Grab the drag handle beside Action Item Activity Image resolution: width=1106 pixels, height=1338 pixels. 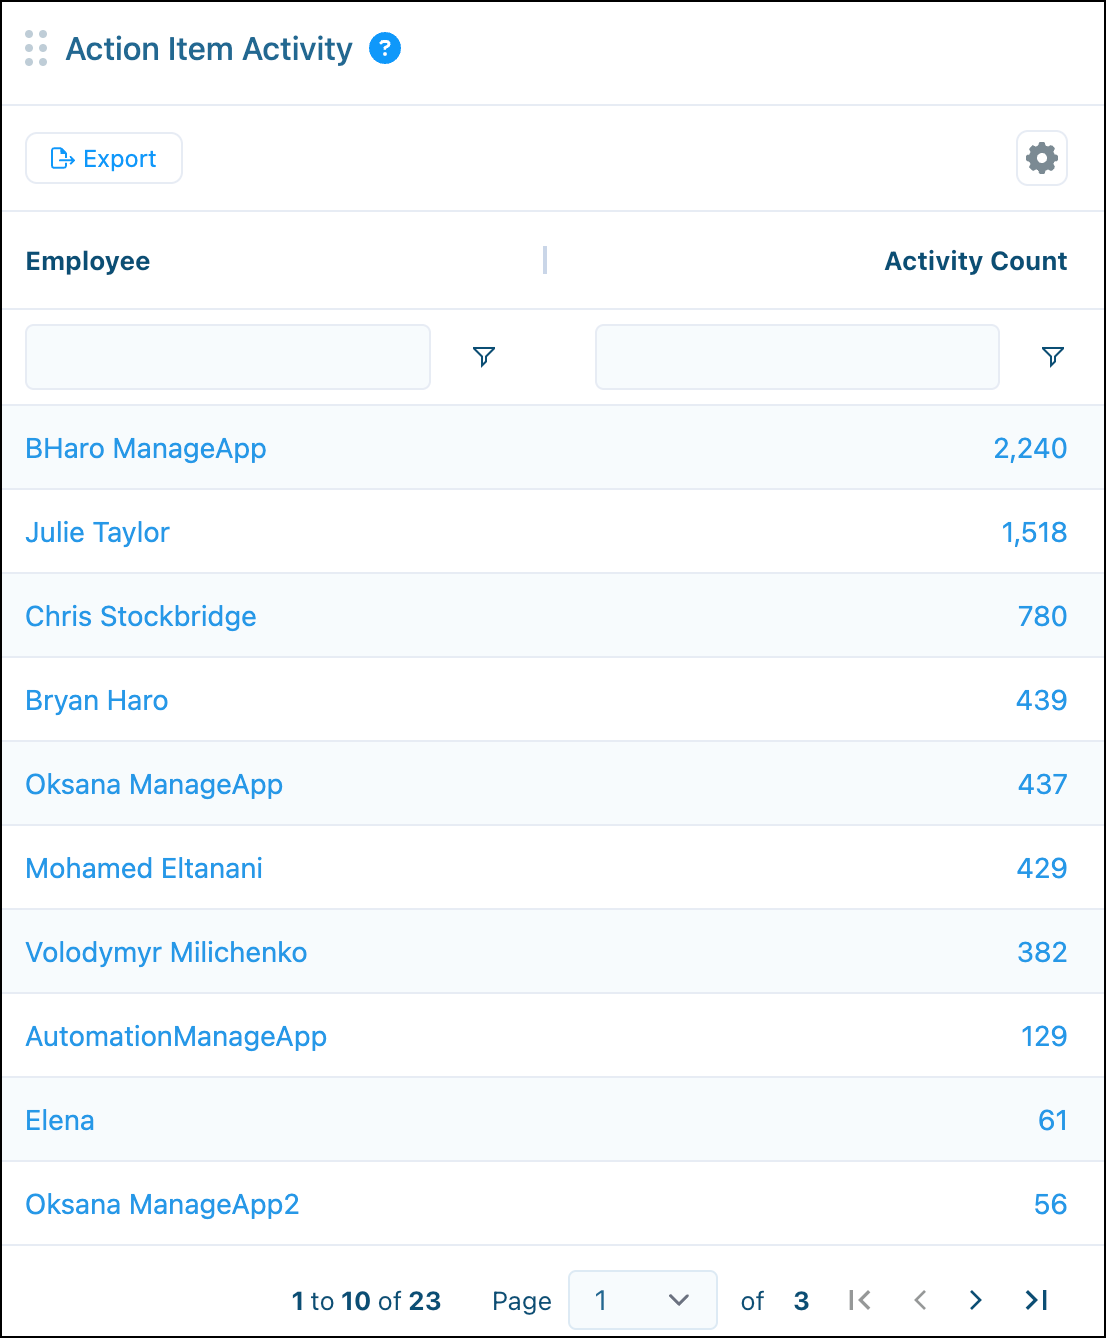pos(36,48)
